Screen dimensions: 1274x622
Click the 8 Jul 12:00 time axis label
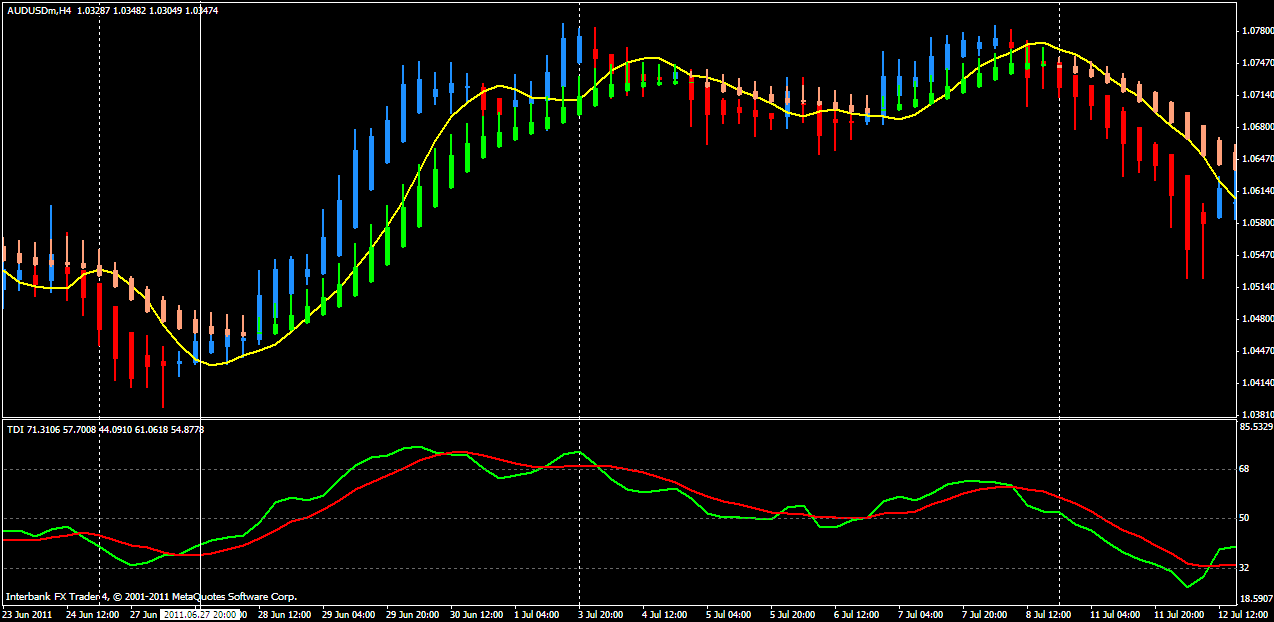(1051, 615)
